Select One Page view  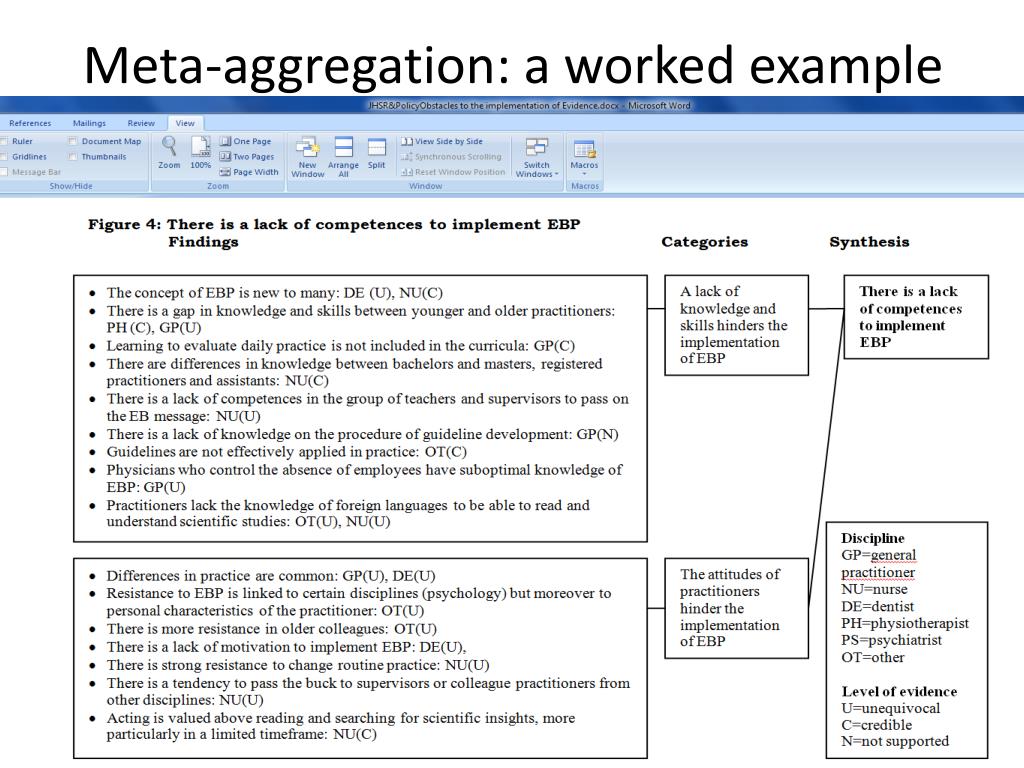pos(245,141)
